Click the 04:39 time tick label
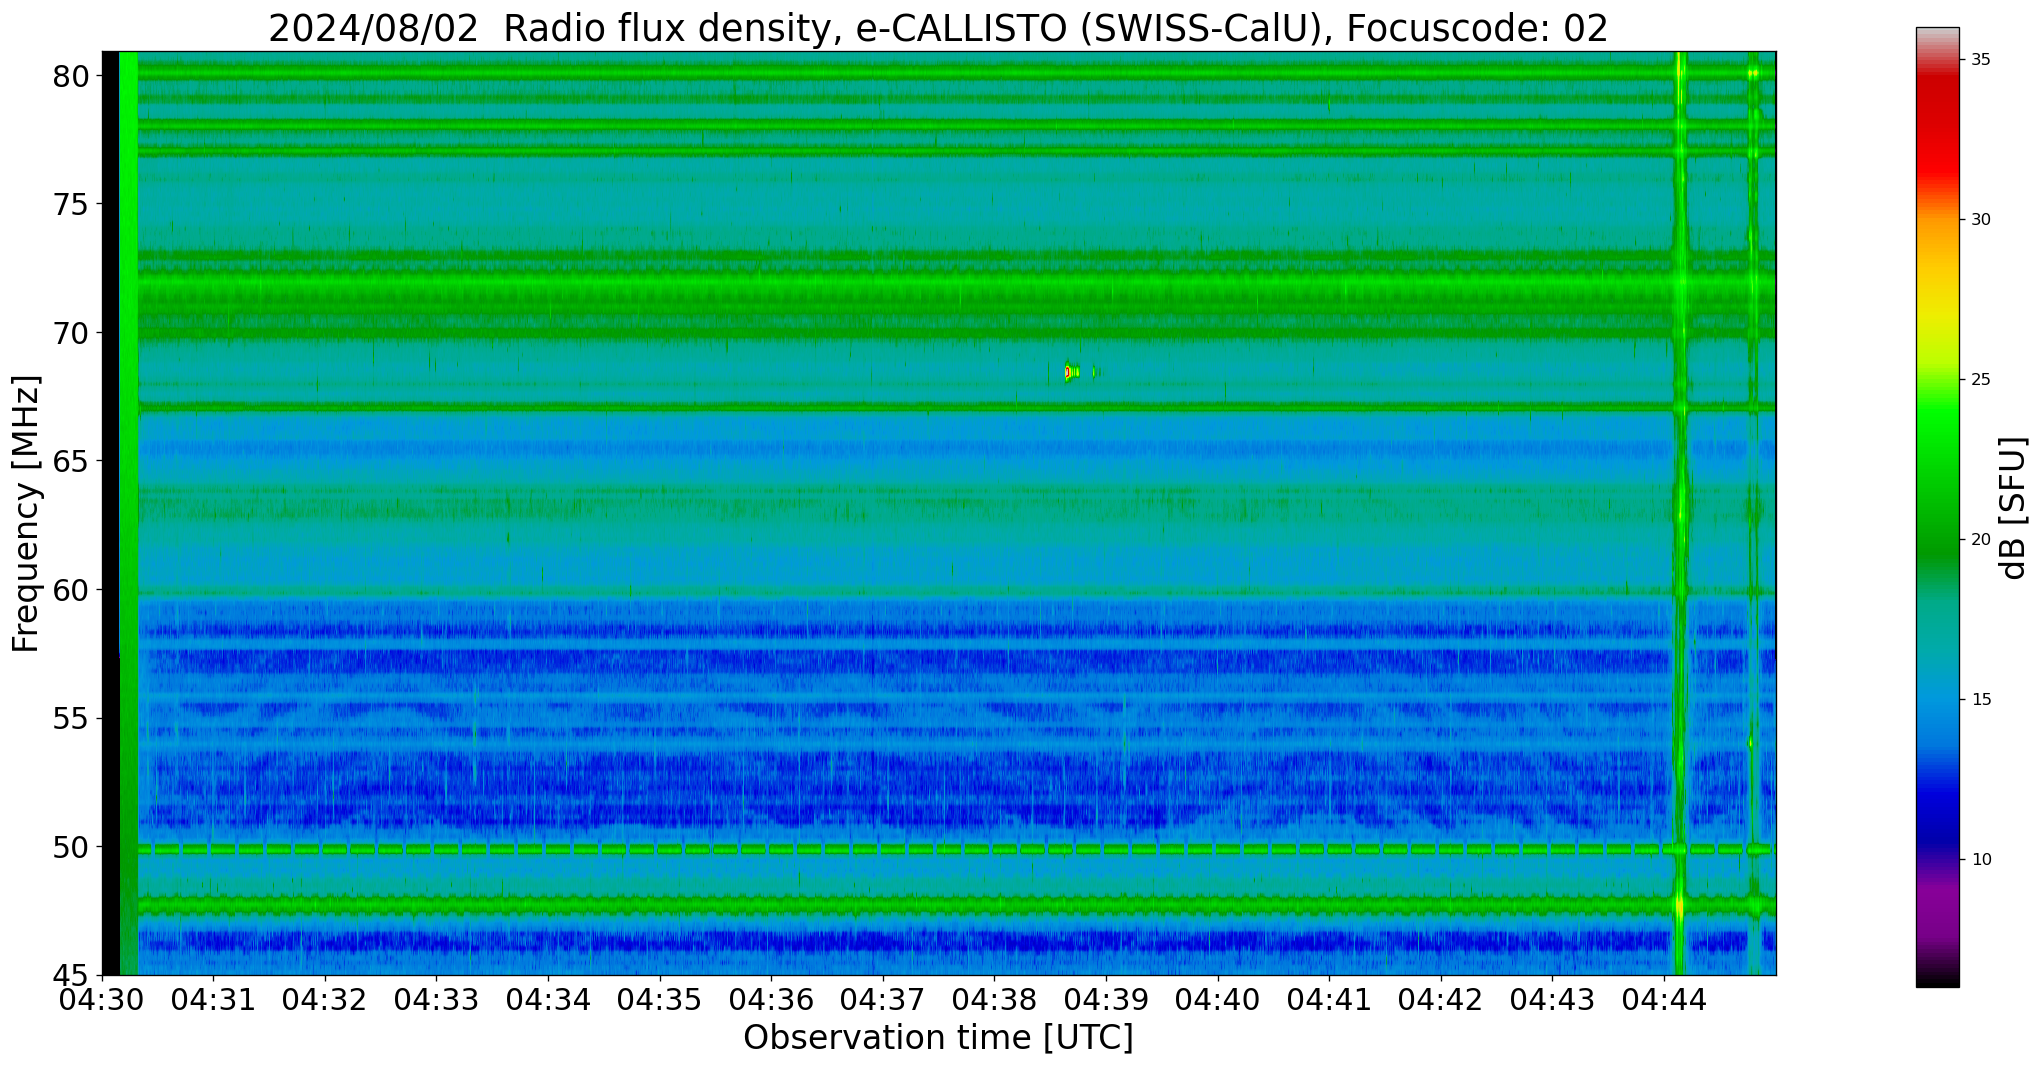The height and width of the screenshot is (1067, 2043). (x=1106, y=1000)
